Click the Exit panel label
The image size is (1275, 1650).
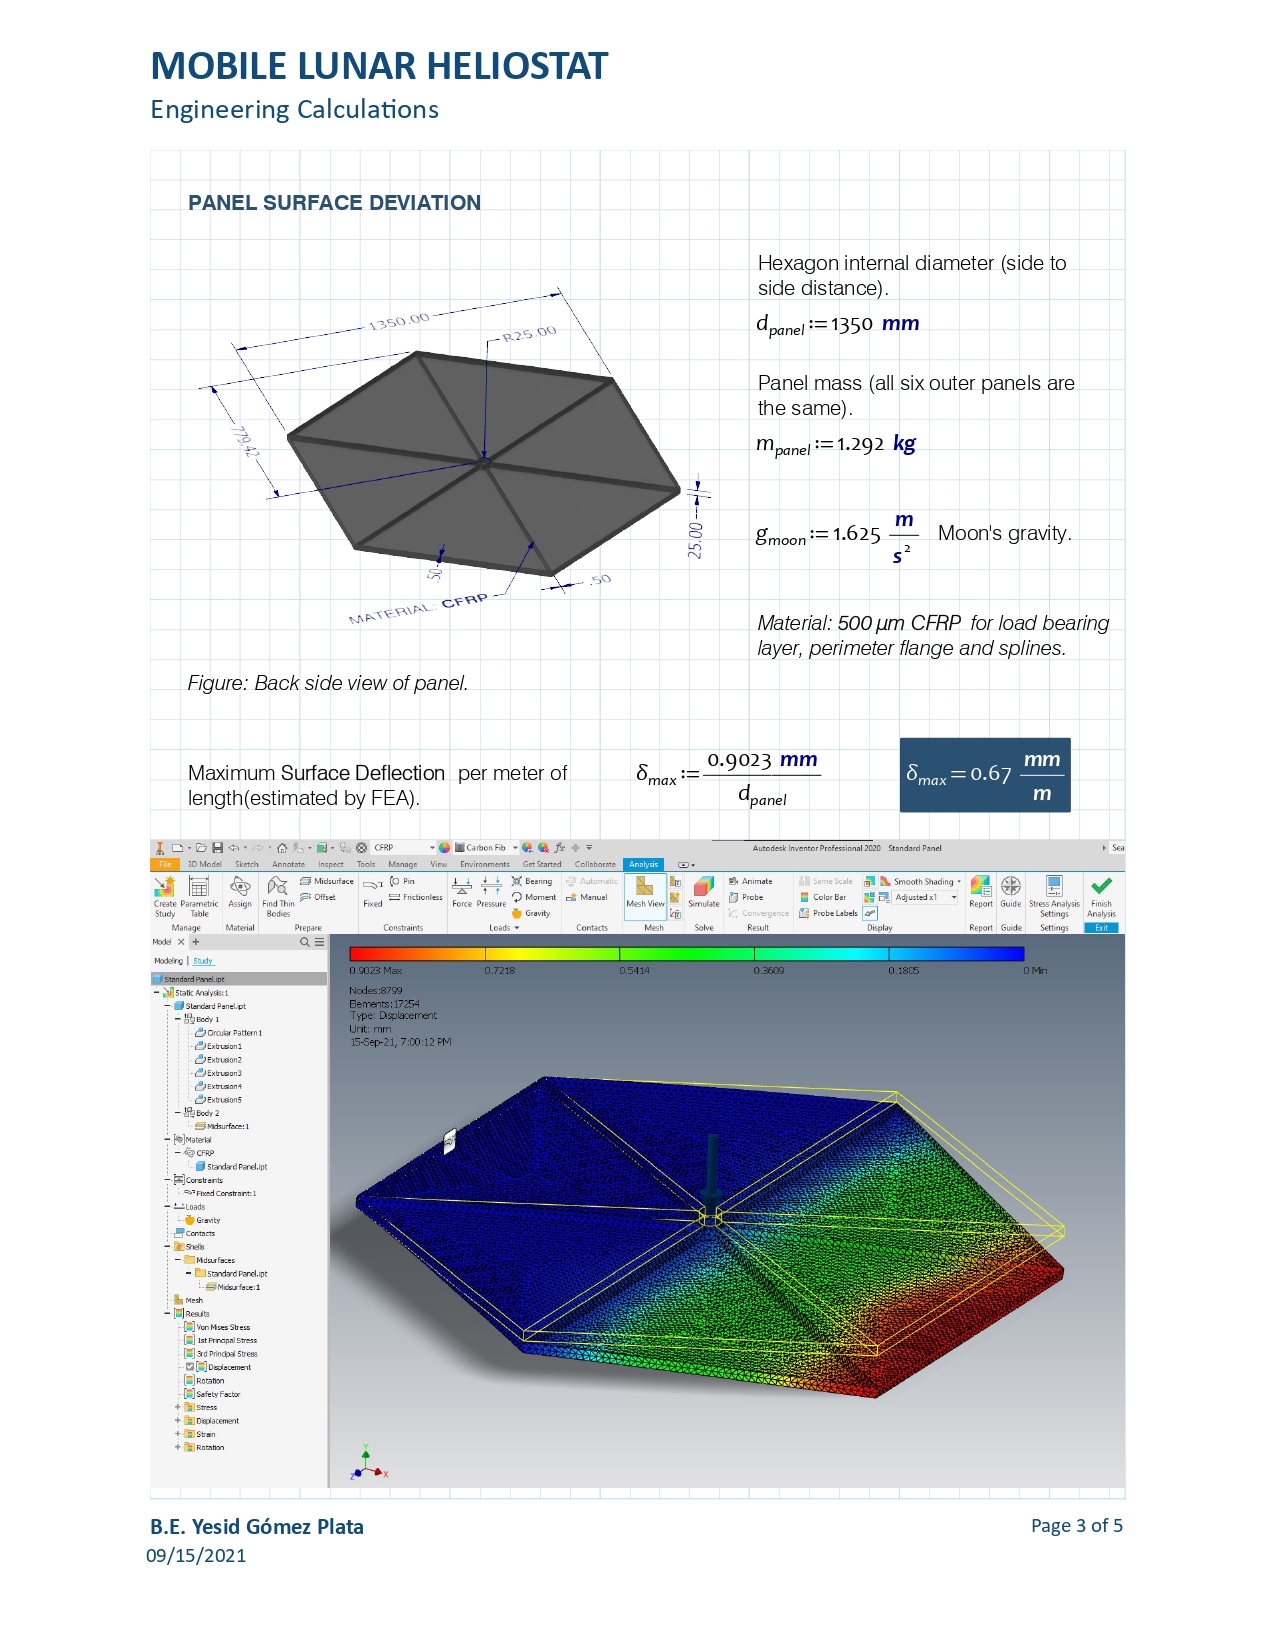coord(1101,928)
